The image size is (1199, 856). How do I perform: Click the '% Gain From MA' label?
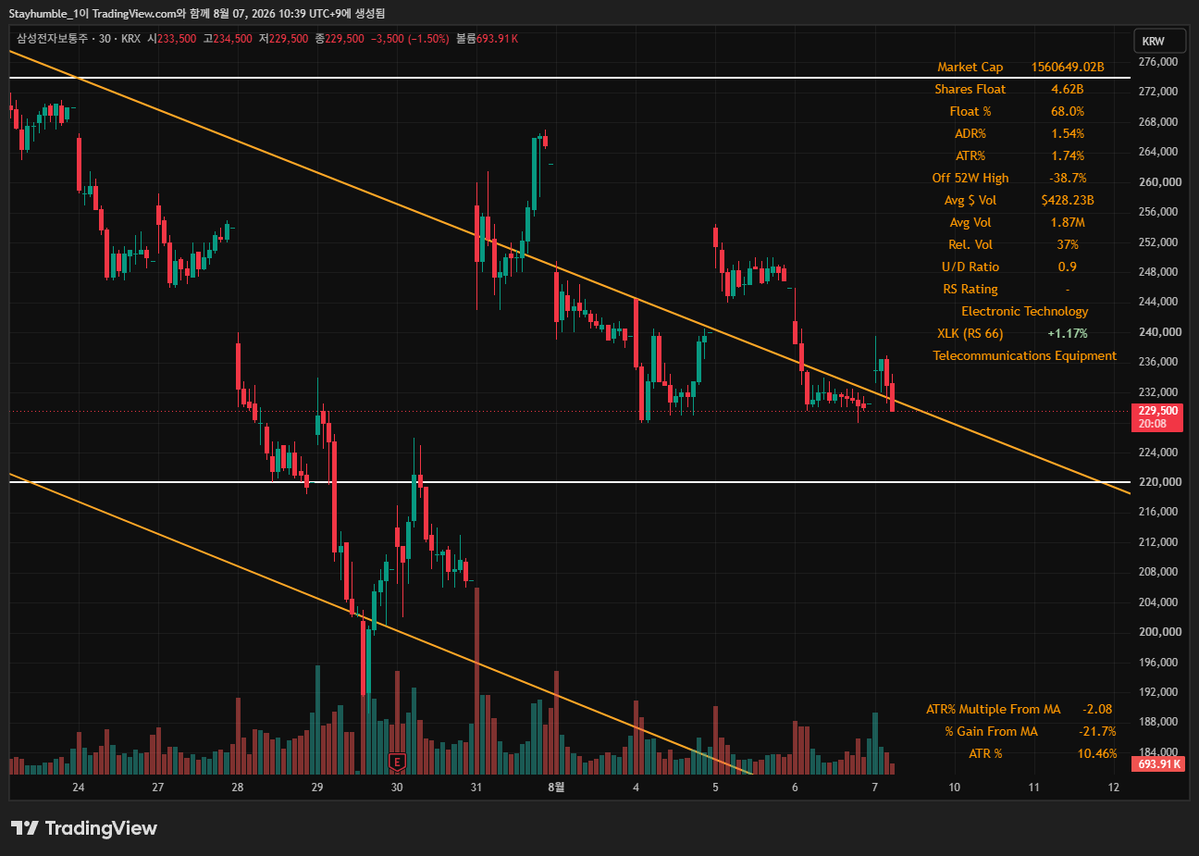click(991, 731)
